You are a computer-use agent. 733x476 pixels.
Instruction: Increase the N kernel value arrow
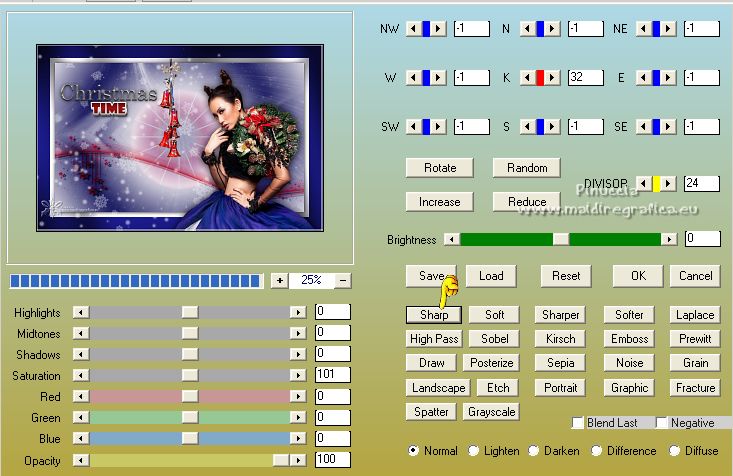553,29
